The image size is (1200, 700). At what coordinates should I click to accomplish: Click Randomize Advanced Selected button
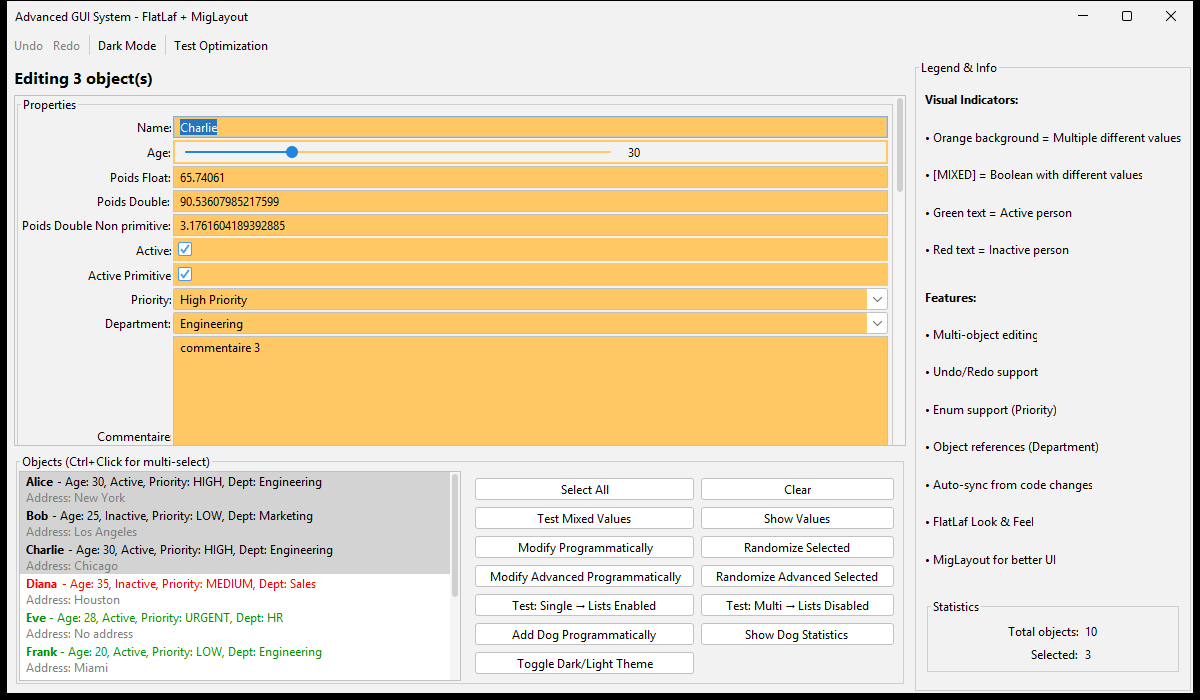pos(797,577)
